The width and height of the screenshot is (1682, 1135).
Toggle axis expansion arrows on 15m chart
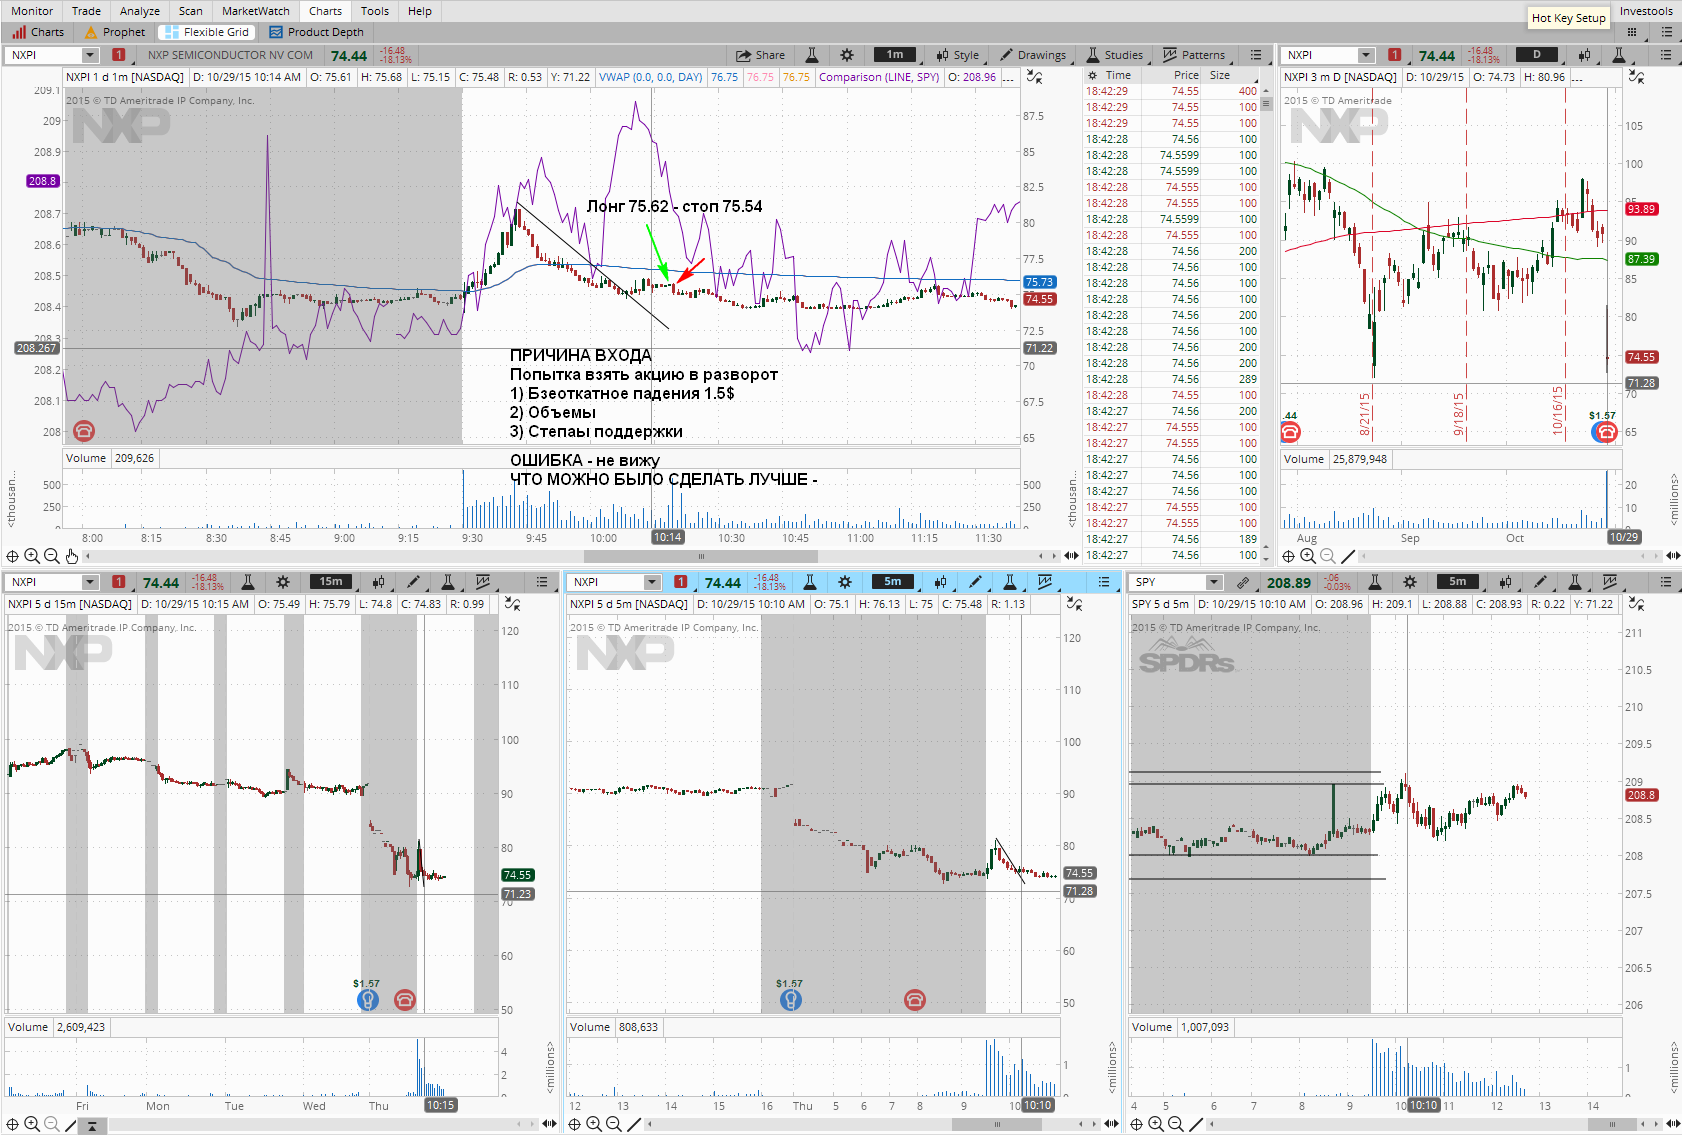[549, 1124]
